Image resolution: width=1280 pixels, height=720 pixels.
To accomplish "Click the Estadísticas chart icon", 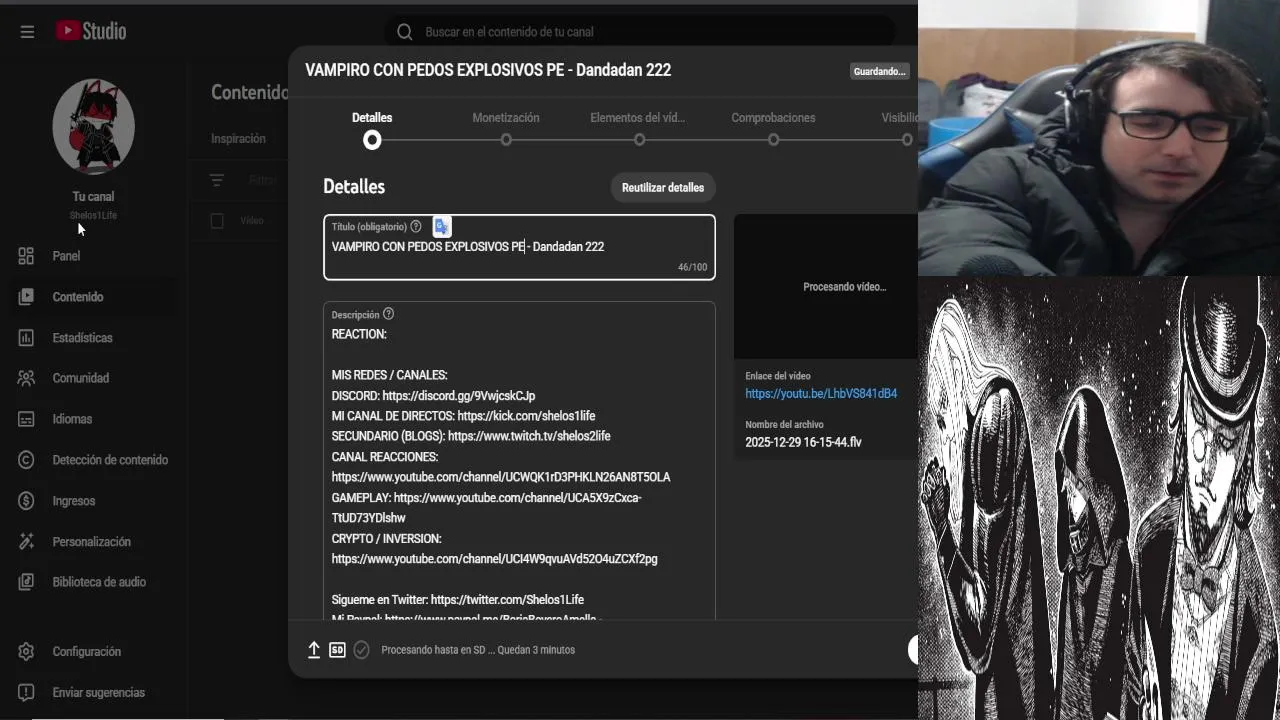I will coord(26,338).
